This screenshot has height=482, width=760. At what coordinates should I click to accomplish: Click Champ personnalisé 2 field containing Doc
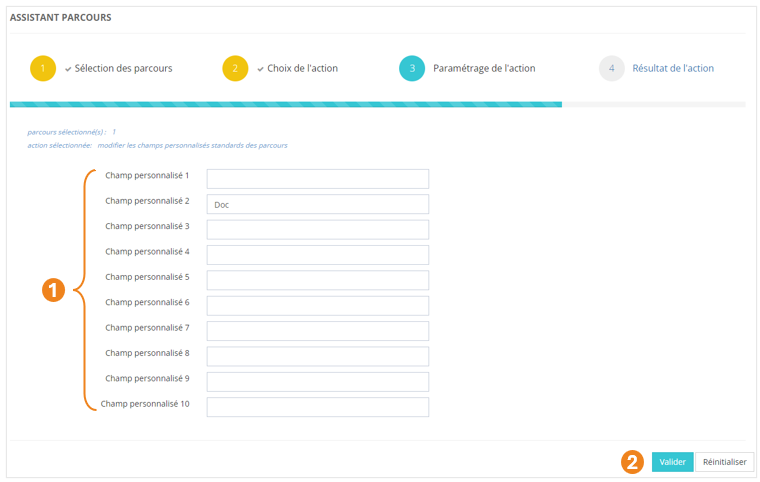317,204
